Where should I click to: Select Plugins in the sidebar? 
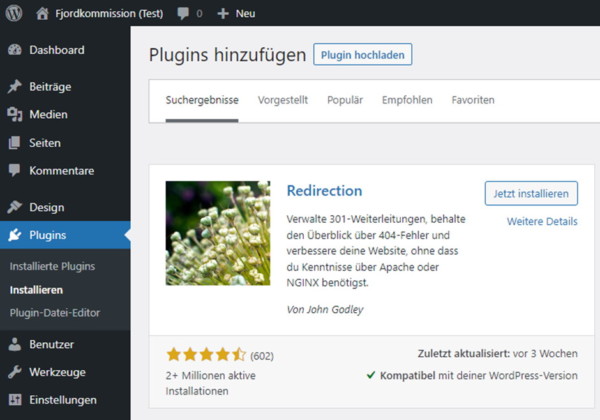pyautogui.click(x=65, y=235)
